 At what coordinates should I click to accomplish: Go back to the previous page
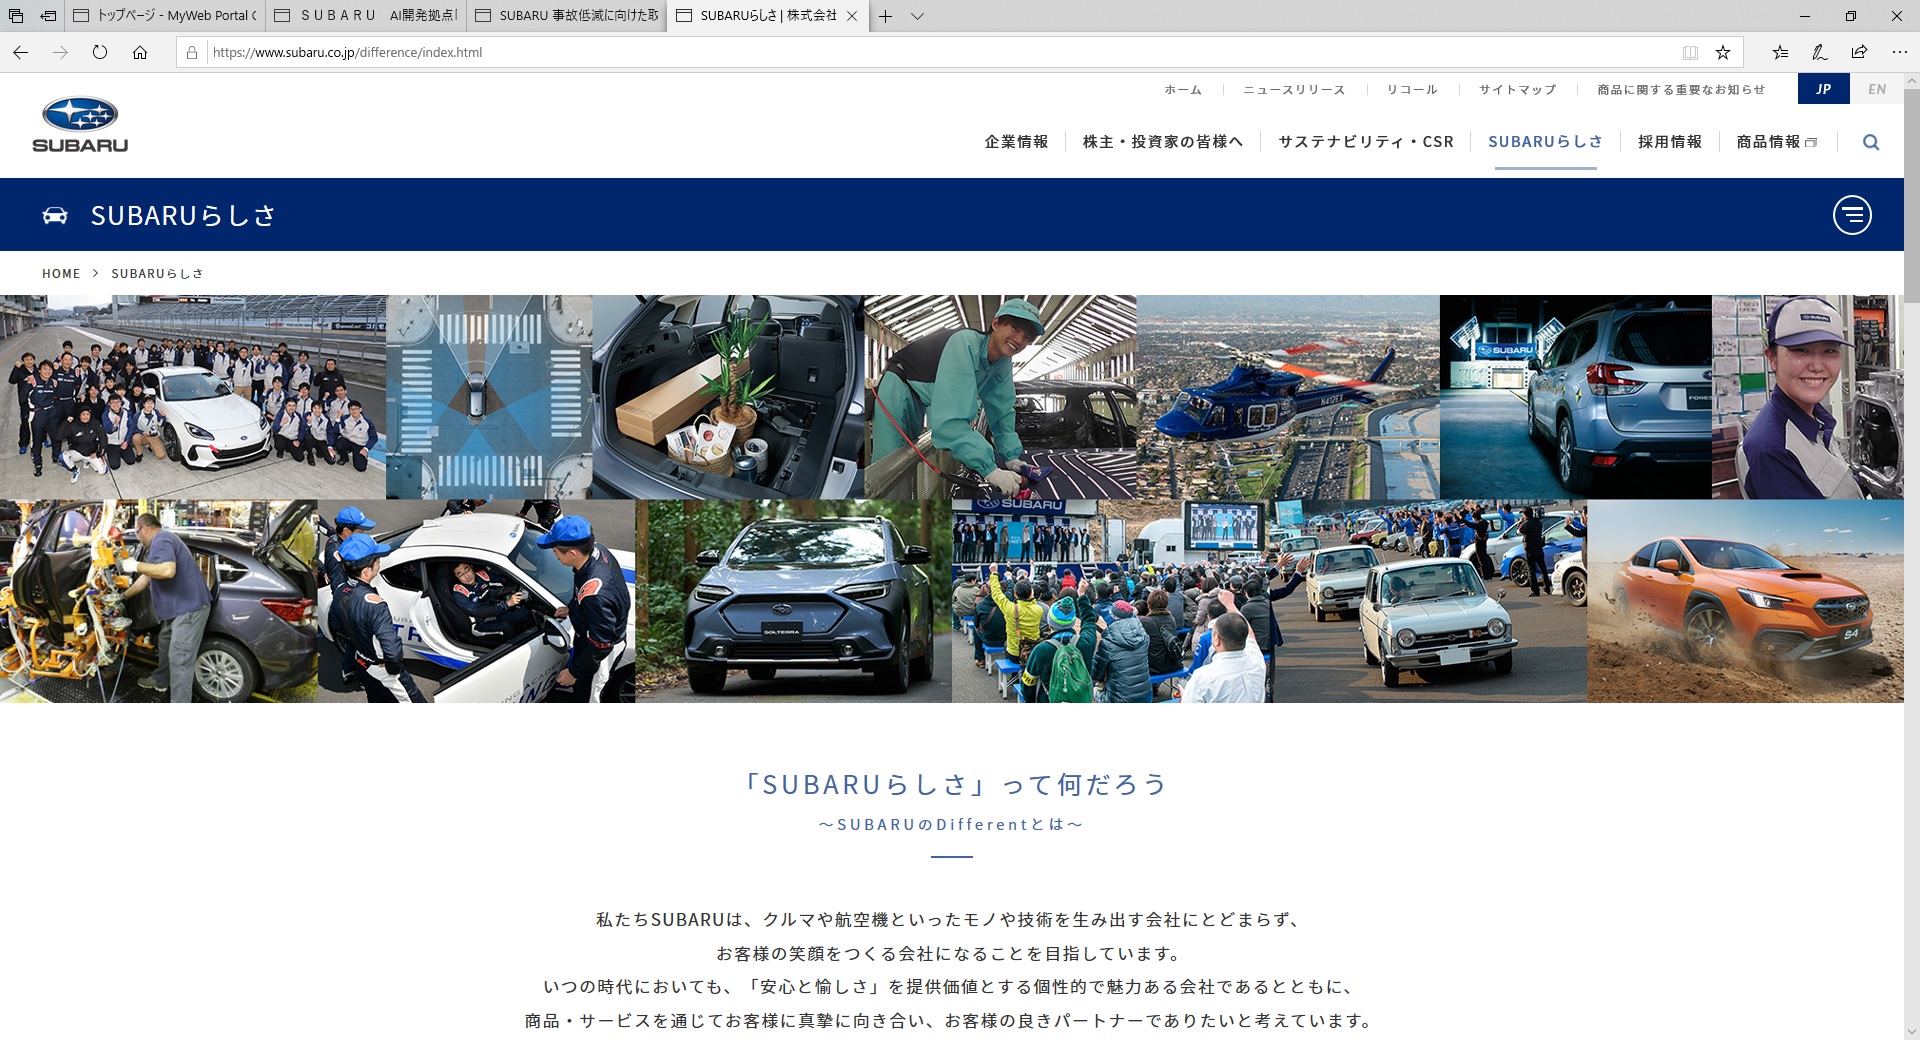click(20, 52)
